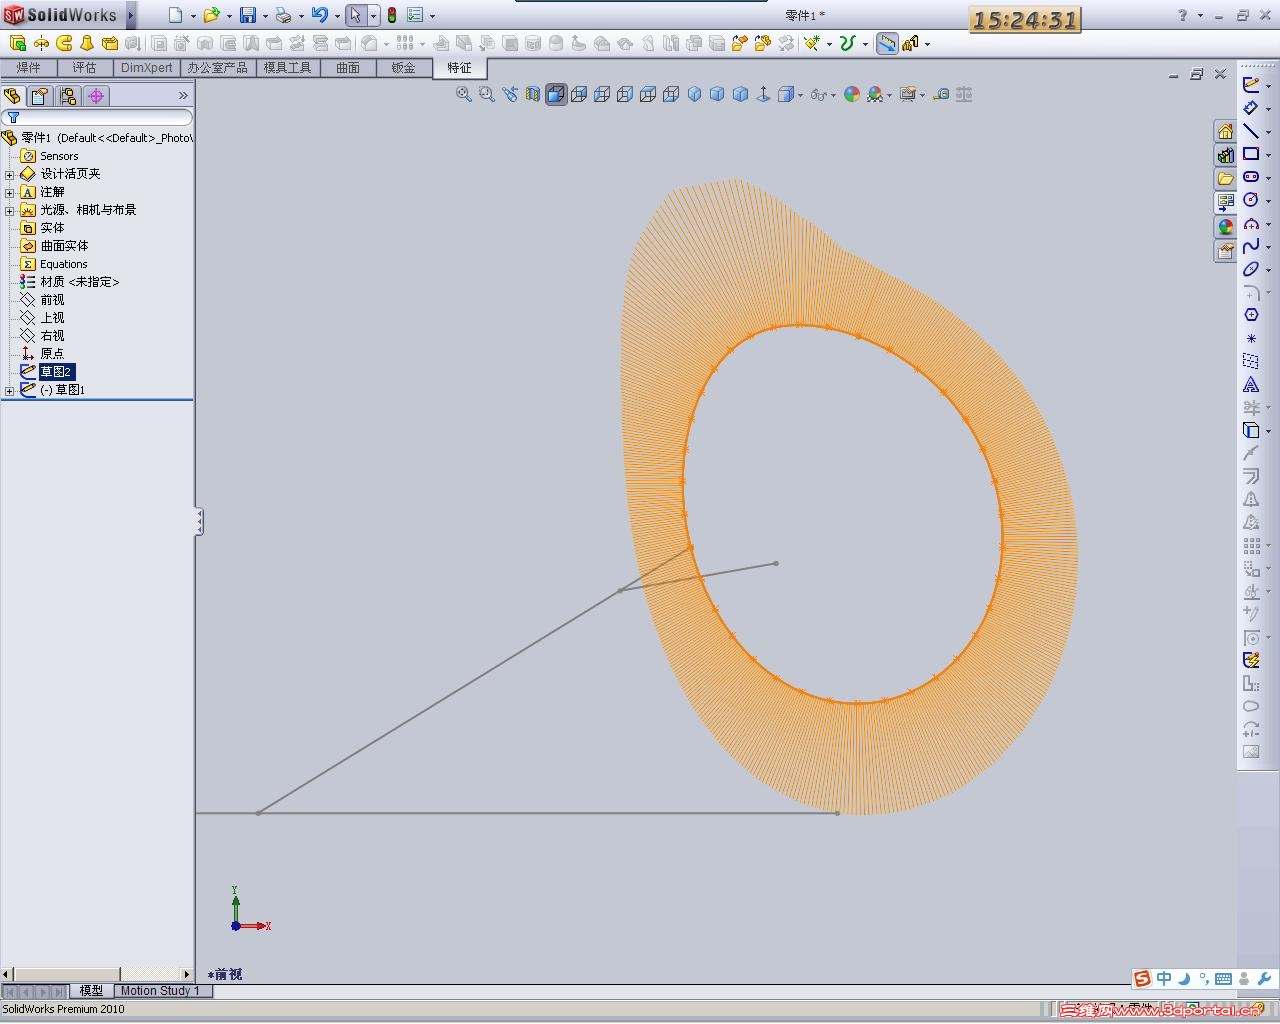This screenshot has width=1280, height=1024.
Task: Expand more FeatureManager tabs chevron
Action: click(183, 96)
